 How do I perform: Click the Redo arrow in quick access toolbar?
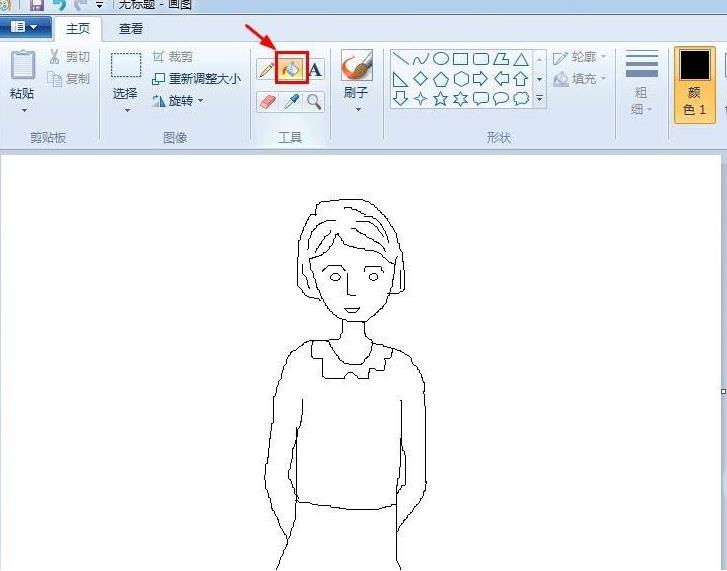click(80, 5)
